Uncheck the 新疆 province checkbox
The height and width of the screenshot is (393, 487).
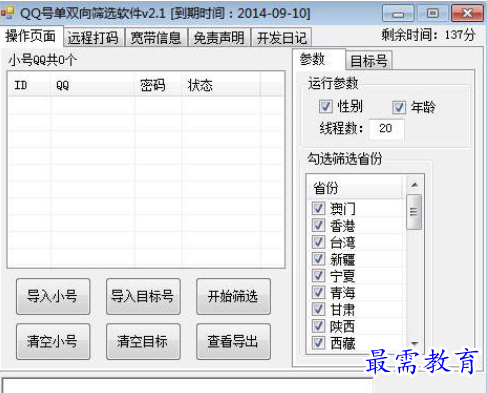[x=318, y=258]
